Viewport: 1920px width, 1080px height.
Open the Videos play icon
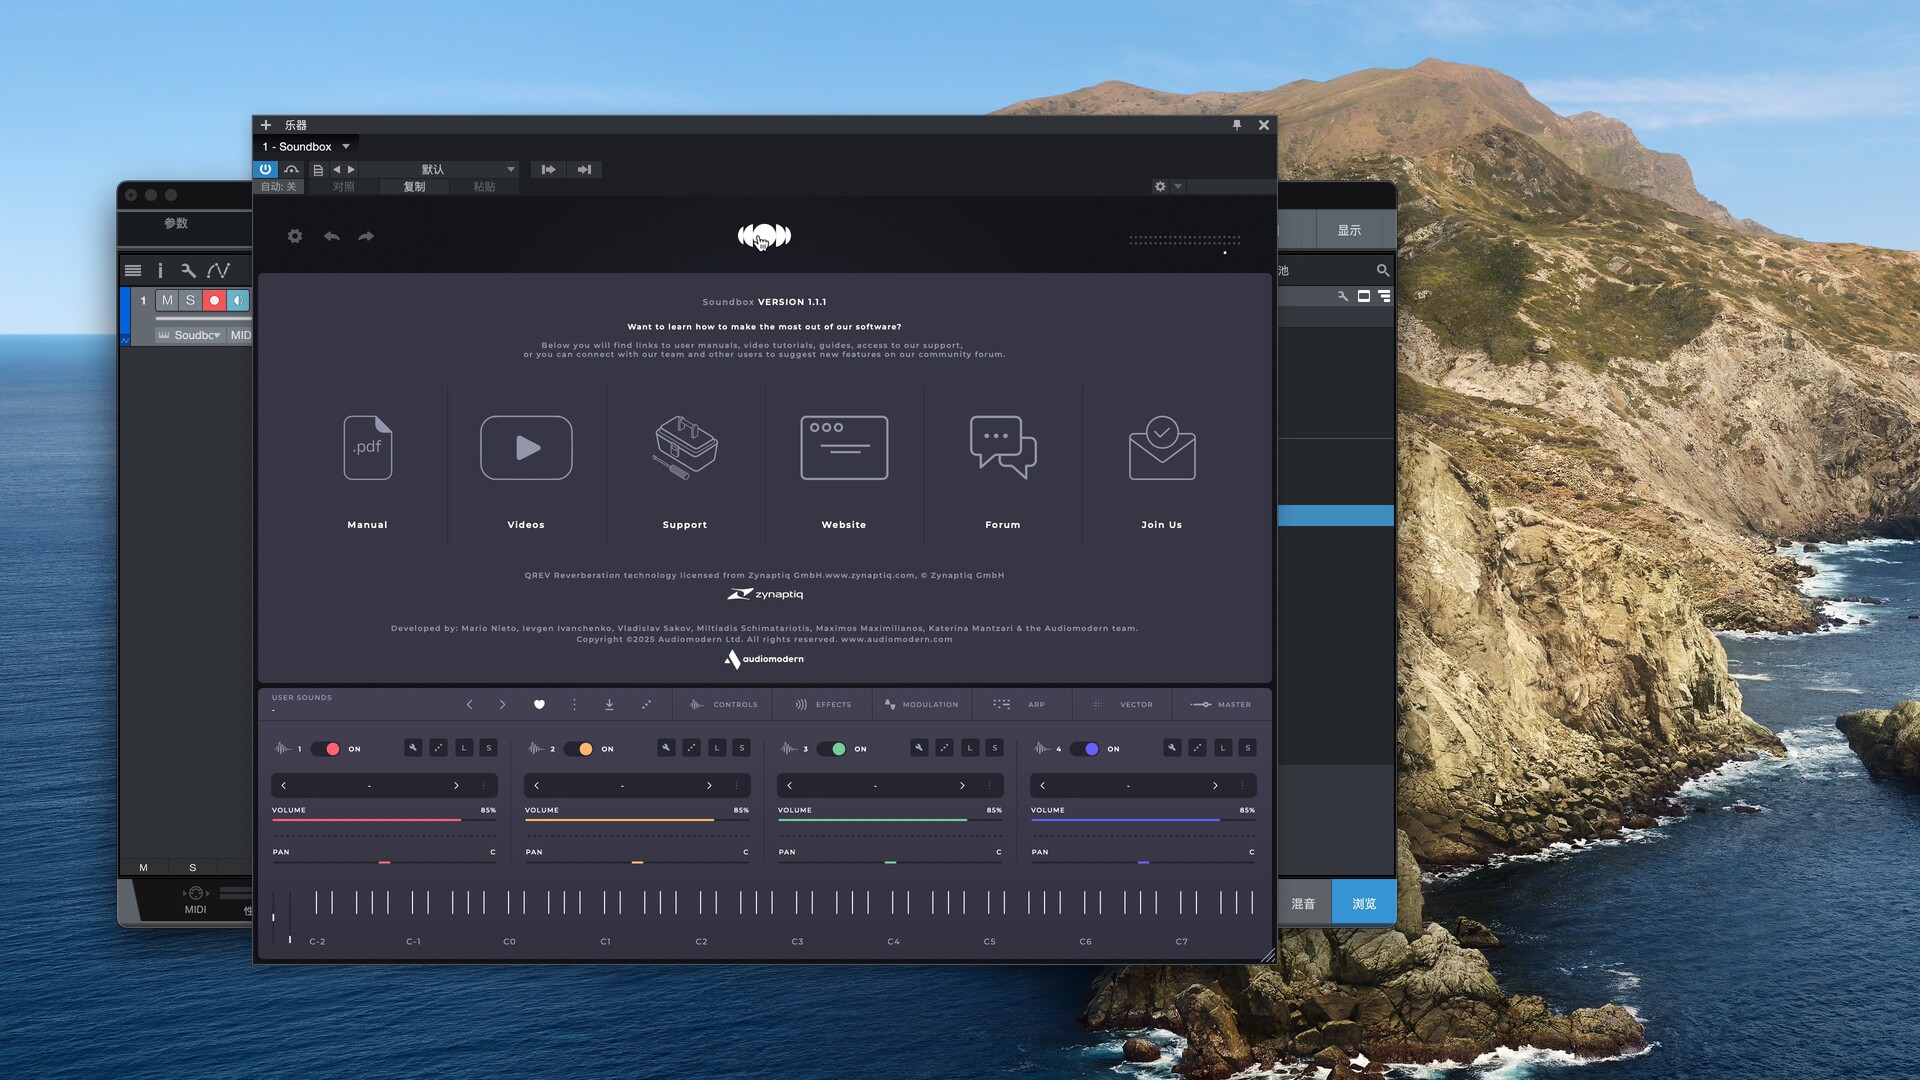pos(526,447)
